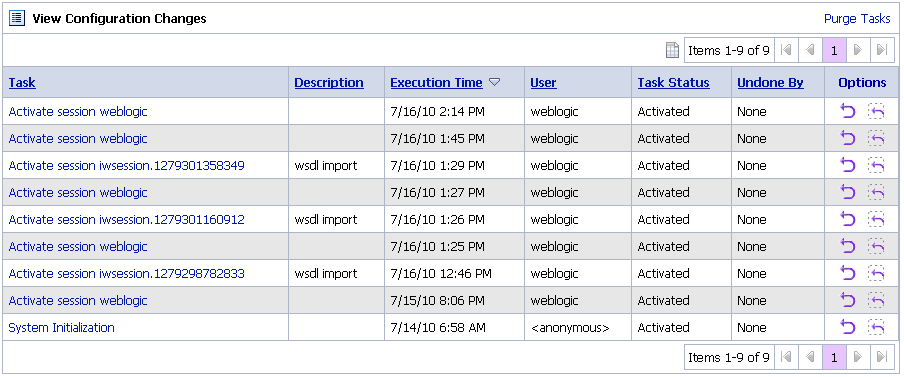Screen dimensions: 904x377
Task: Go to next page in bottom pagination
Action: coord(858,357)
